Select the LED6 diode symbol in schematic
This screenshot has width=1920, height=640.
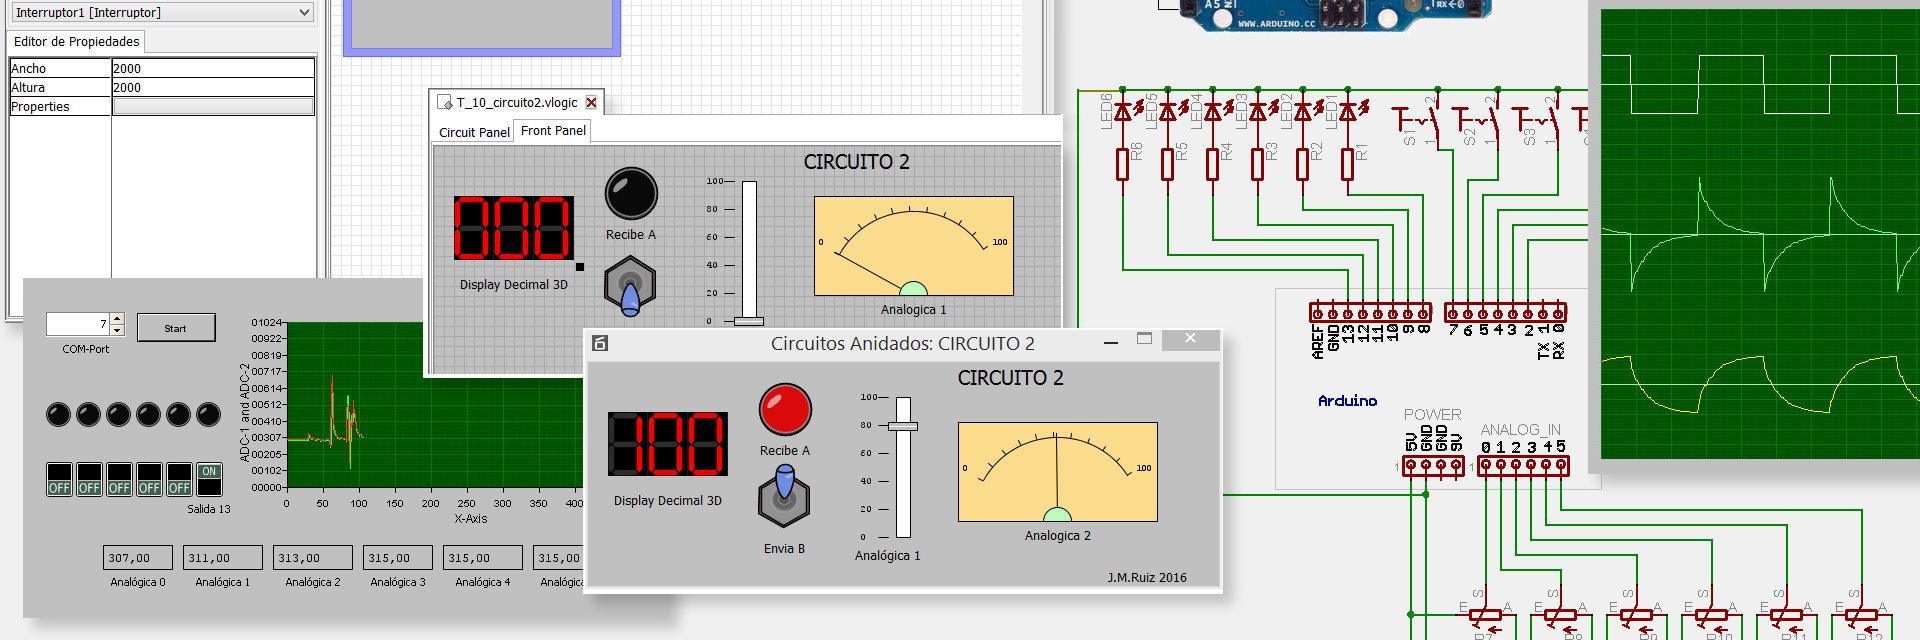tap(1123, 111)
